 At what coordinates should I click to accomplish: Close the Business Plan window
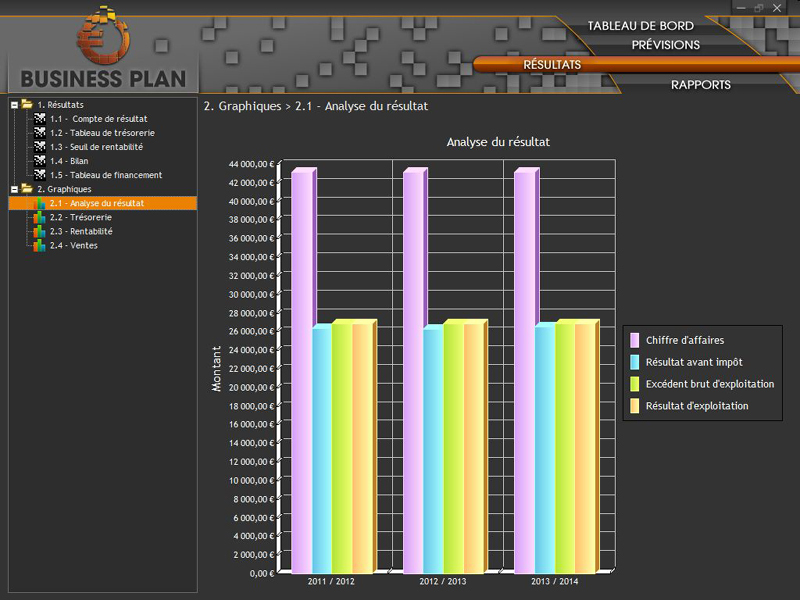pyautogui.click(x=777, y=8)
